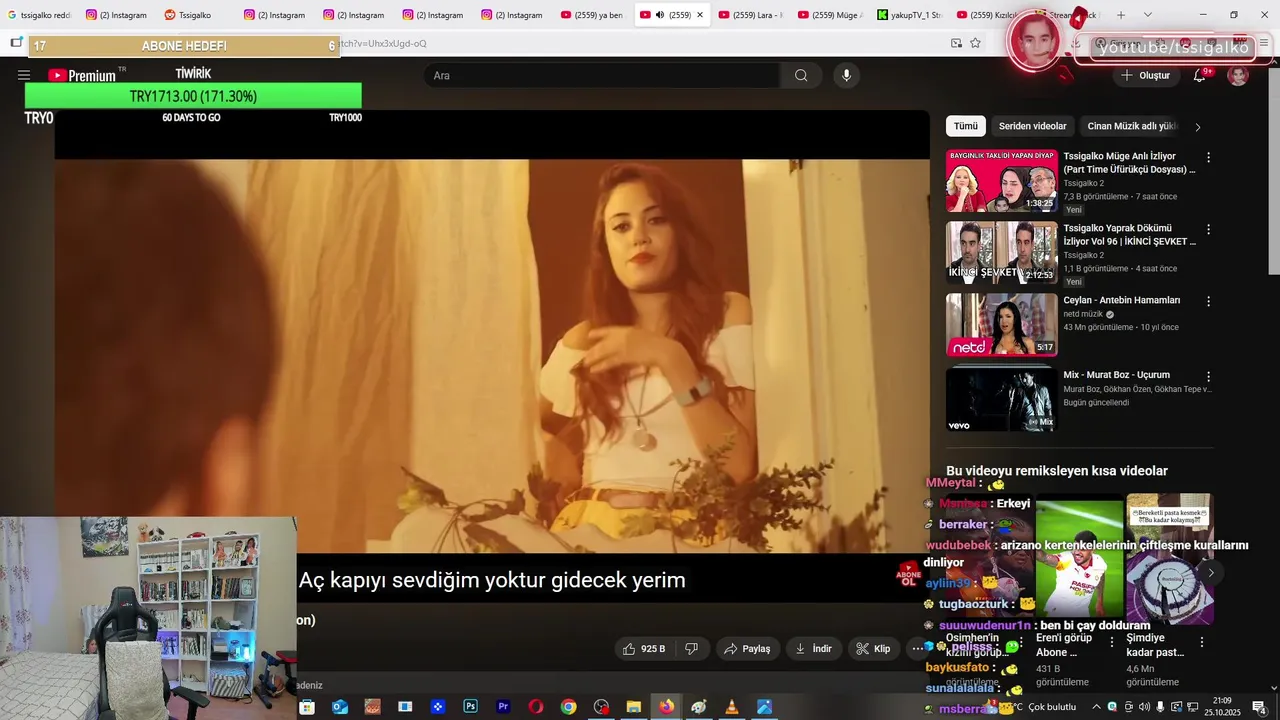Viewport: 1280px width, 720px height.
Task: Switch to the Müge YouTube tab
Action: pos(830,15)
